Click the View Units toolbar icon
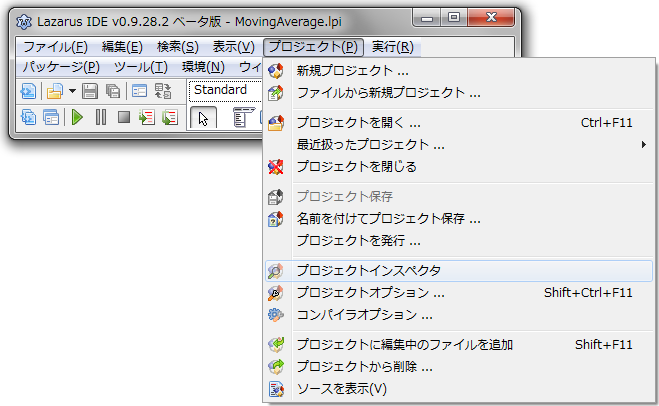 point(29,117)
